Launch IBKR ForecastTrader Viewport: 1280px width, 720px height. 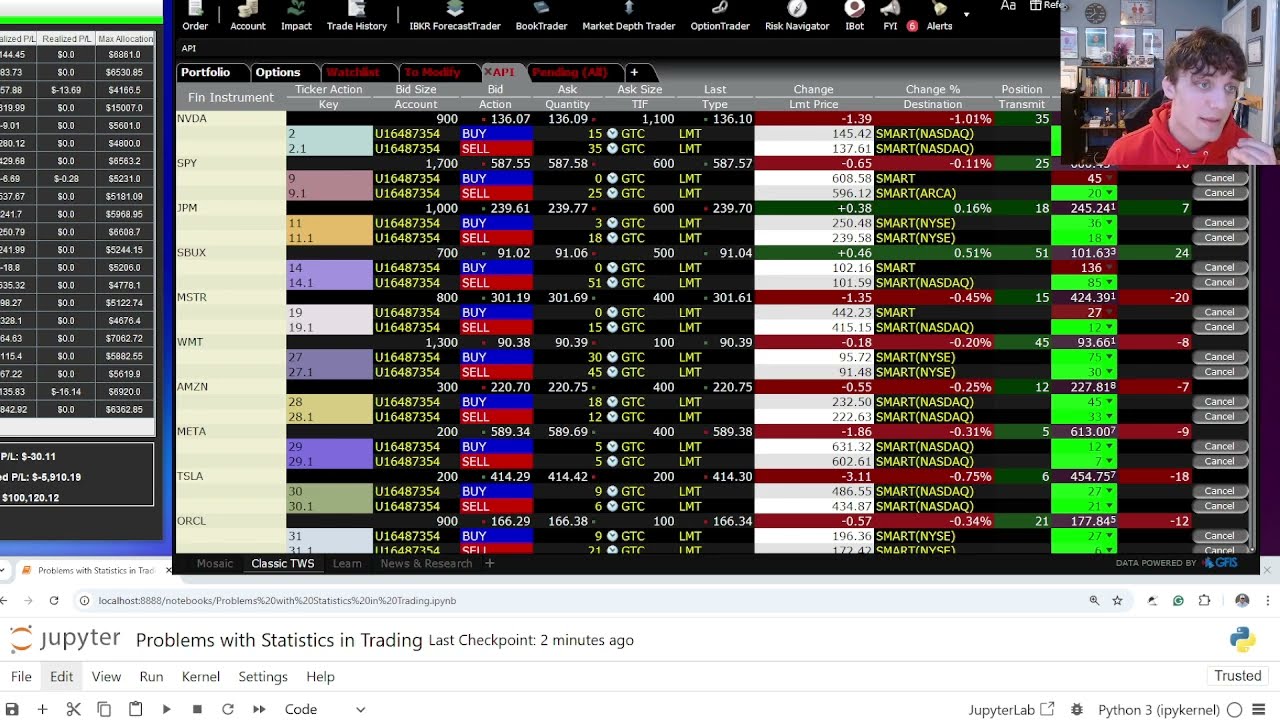click(455, 16)
